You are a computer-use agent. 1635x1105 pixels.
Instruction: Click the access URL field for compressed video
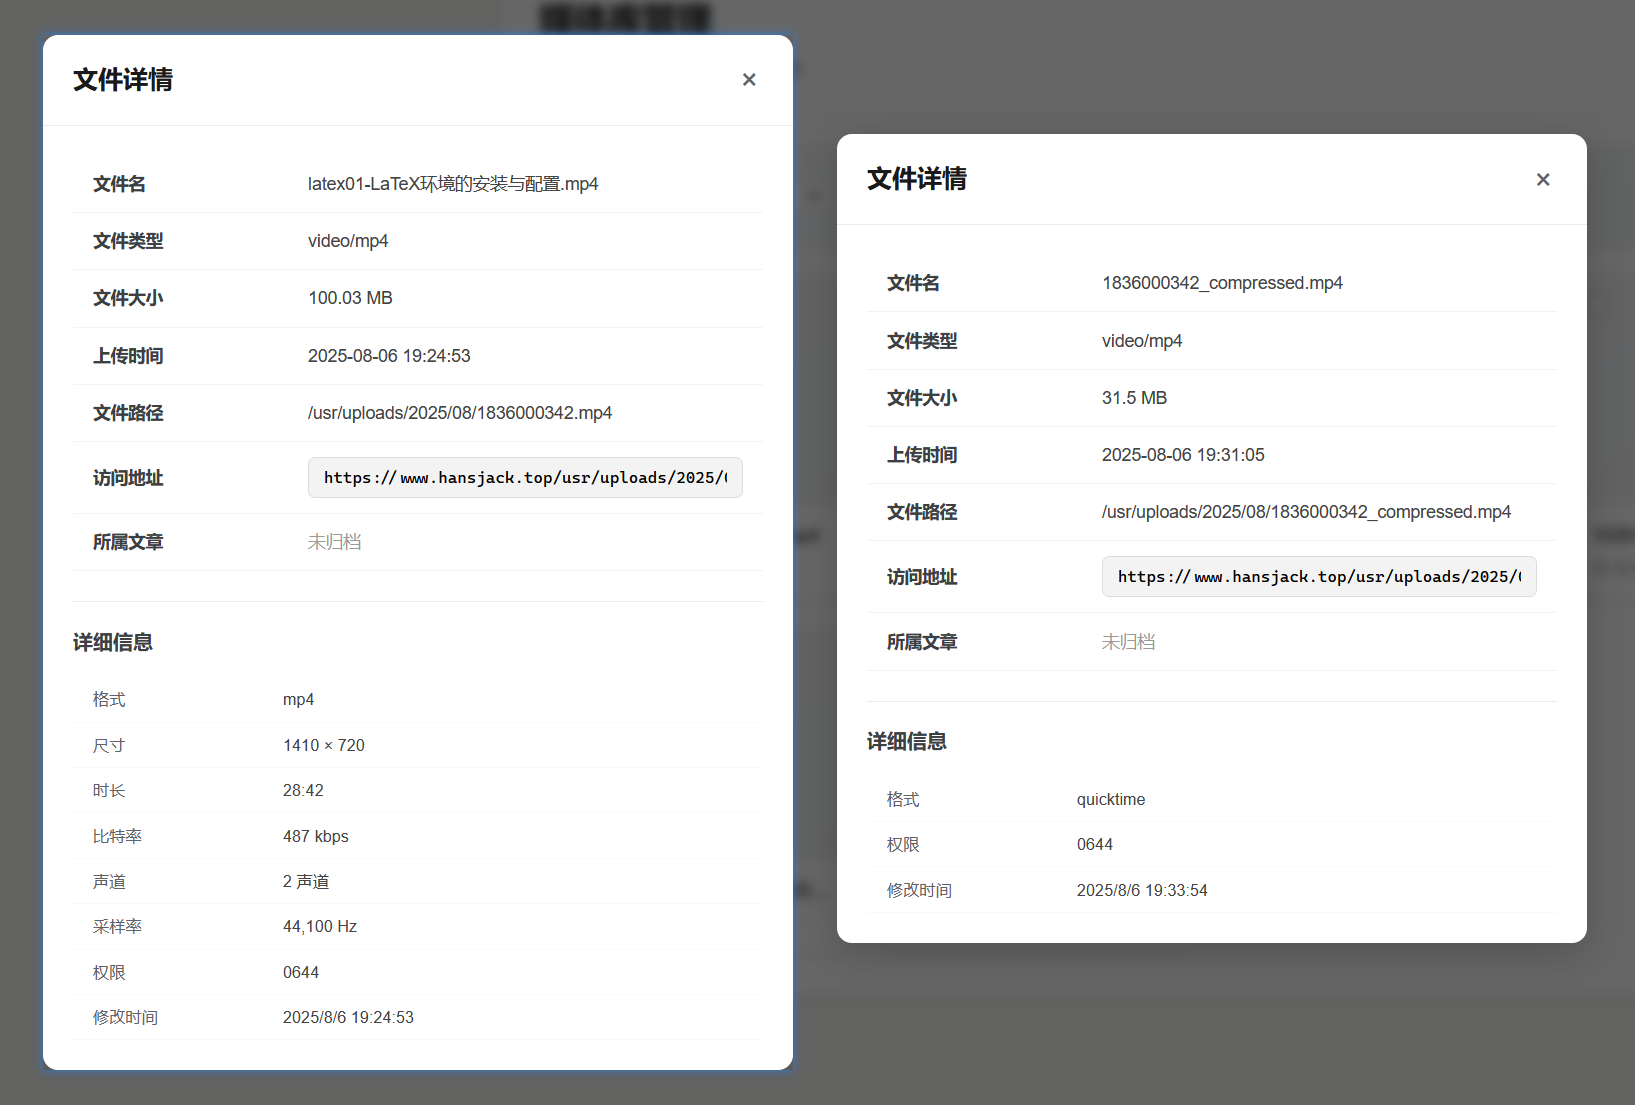(x=1318, y=577)
